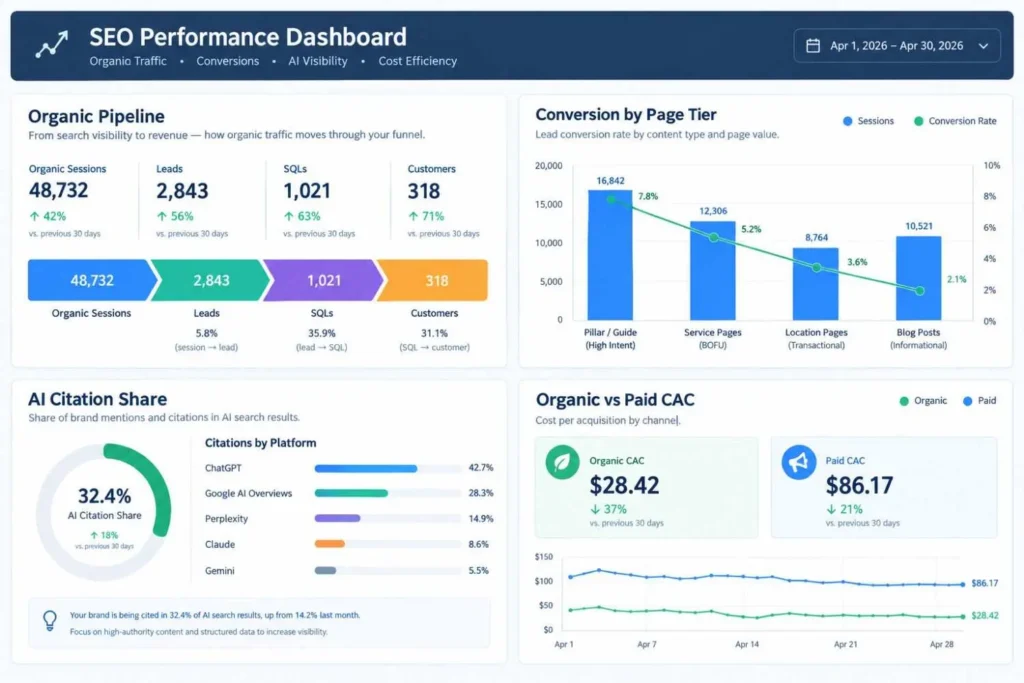This screenshot has width=1024, height=683.
Task: Click the 5.2% conversion rate data point
Action: point(714,237)
